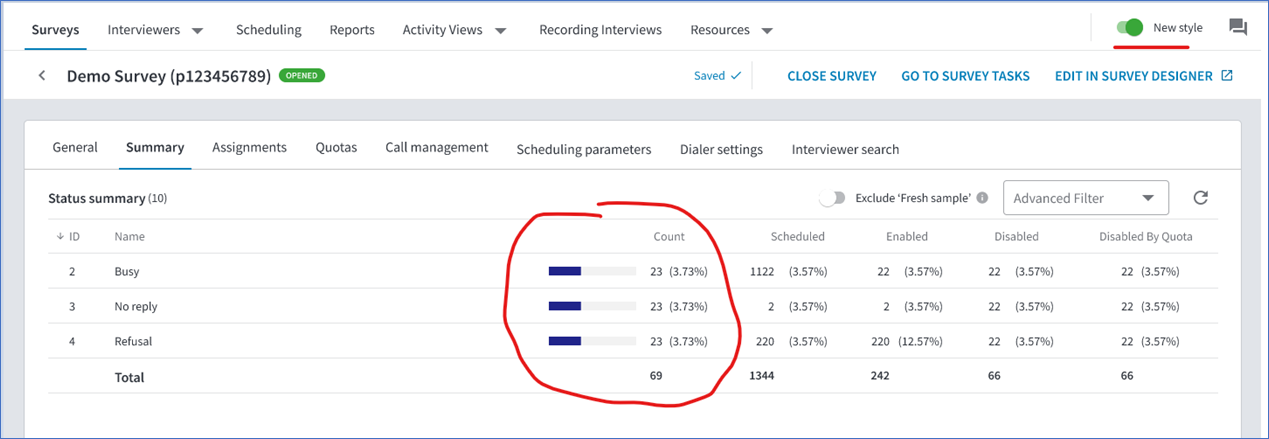Click the Status summary heading
The height and width of the screenshot is (439, 1269).
click(97, 198)
